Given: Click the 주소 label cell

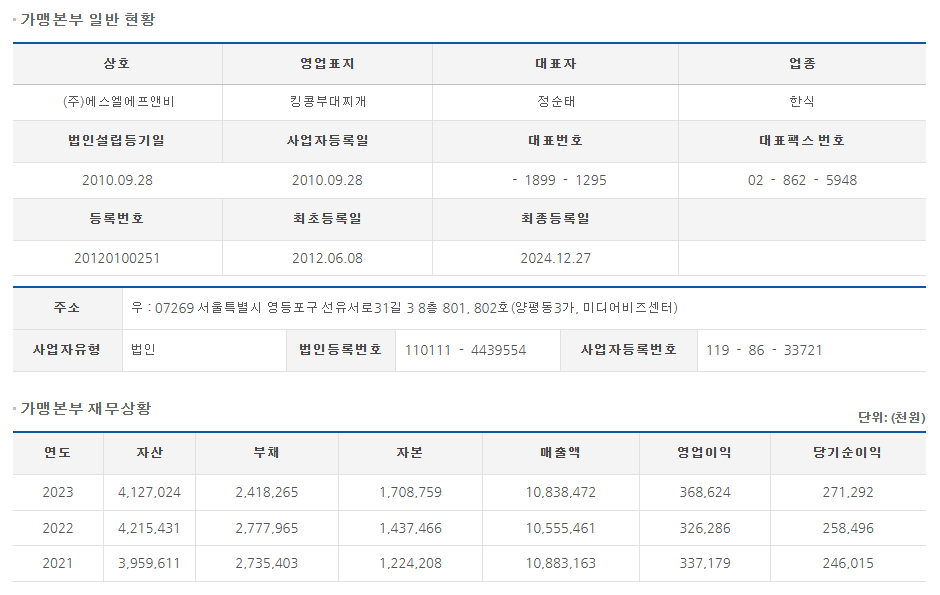Looking at the screenshot, I should click(67, 308).
